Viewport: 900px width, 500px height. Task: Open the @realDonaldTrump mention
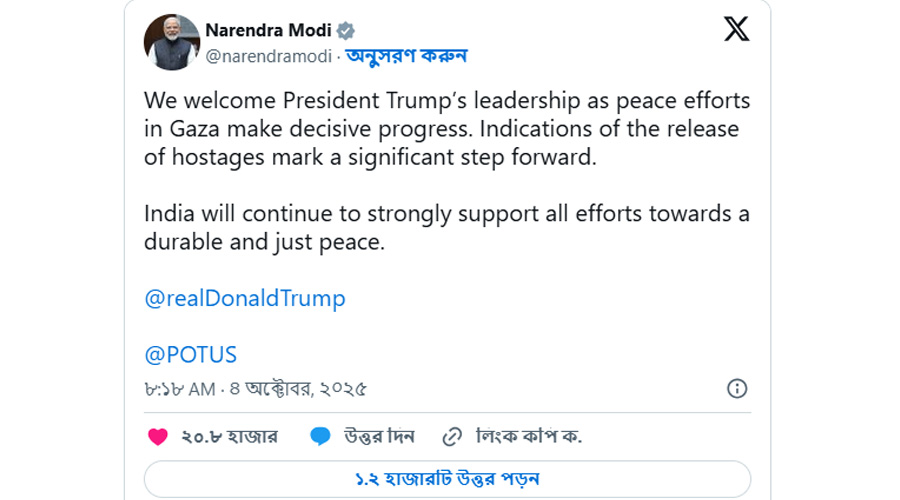coord(245,298)
